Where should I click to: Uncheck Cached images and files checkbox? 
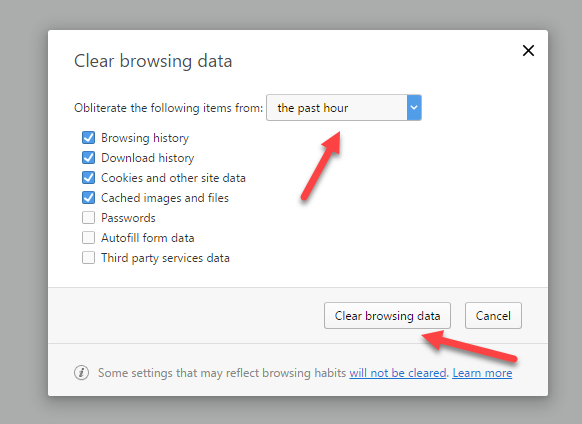(x=88, y=198)
